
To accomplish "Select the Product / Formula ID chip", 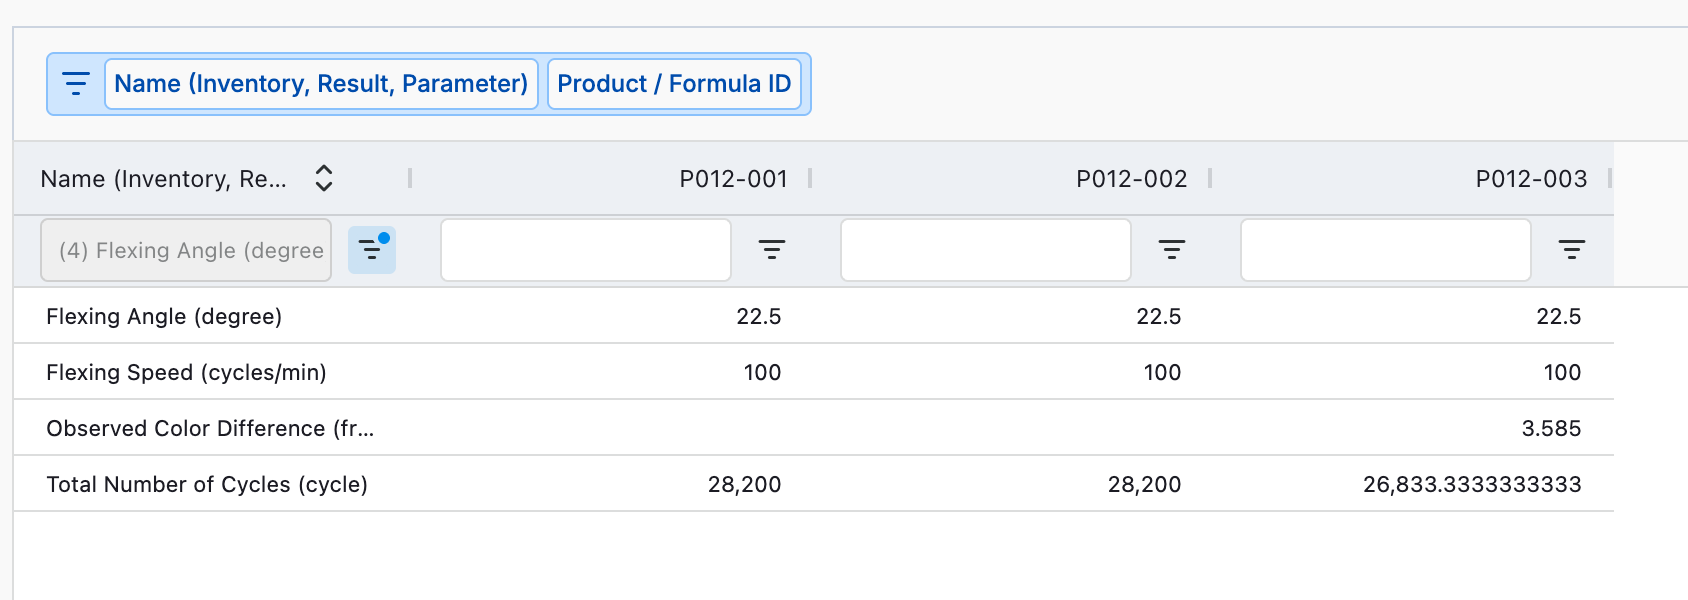I will coord(674,84).
